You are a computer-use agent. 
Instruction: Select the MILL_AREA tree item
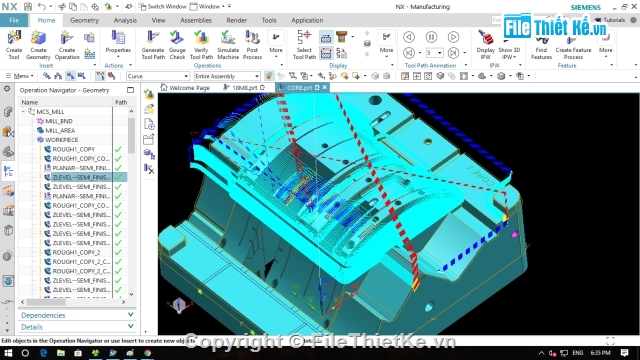[x=60, y=130]
